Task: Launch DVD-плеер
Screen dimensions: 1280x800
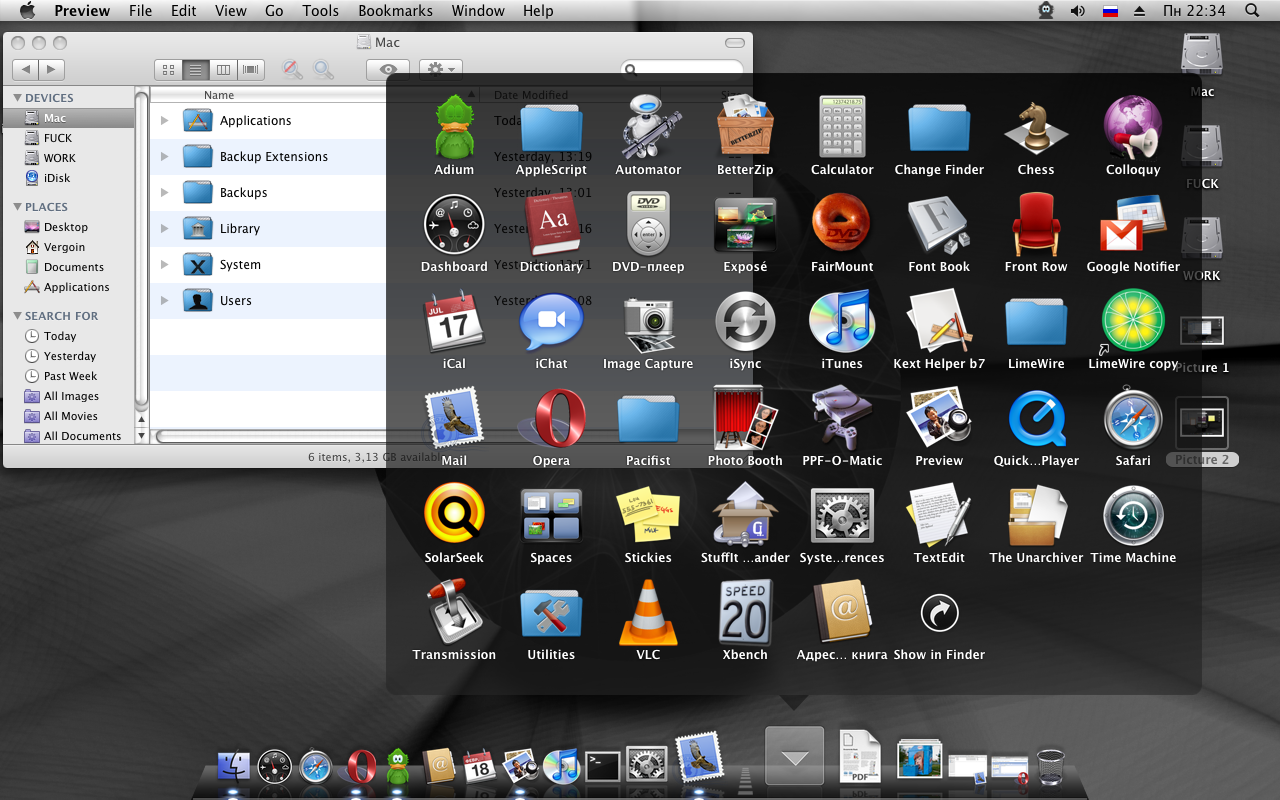Action: click(648, 225)
